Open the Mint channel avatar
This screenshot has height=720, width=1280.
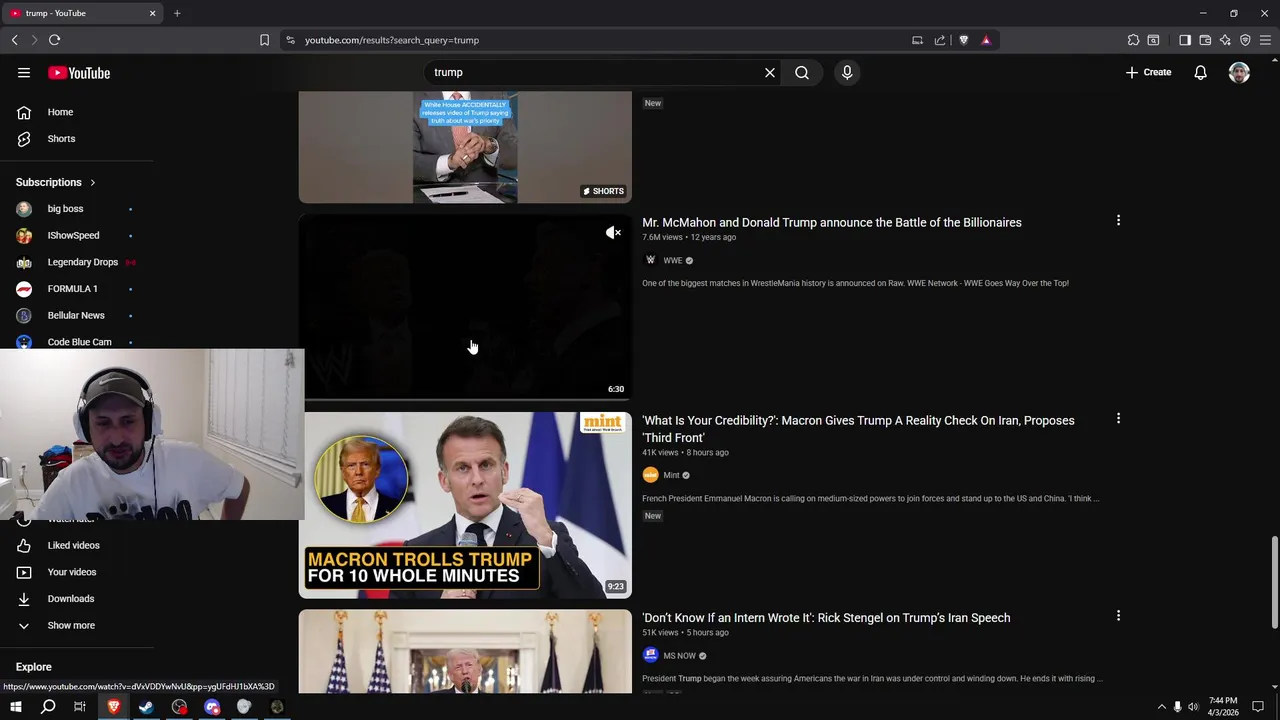click(x=650, y=475)
